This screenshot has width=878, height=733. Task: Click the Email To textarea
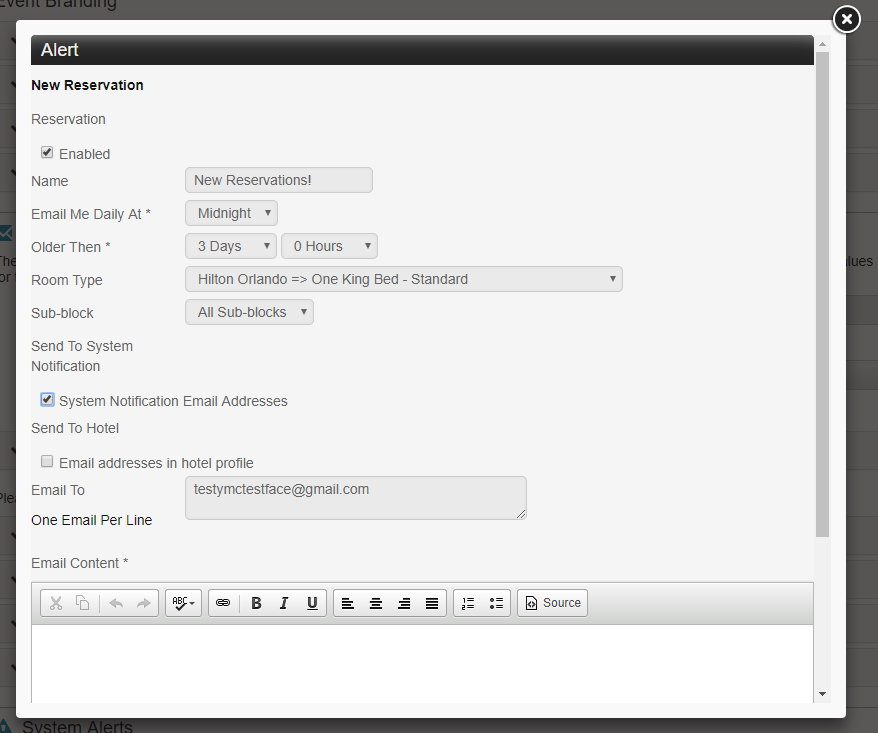click(x=356, y=498)
